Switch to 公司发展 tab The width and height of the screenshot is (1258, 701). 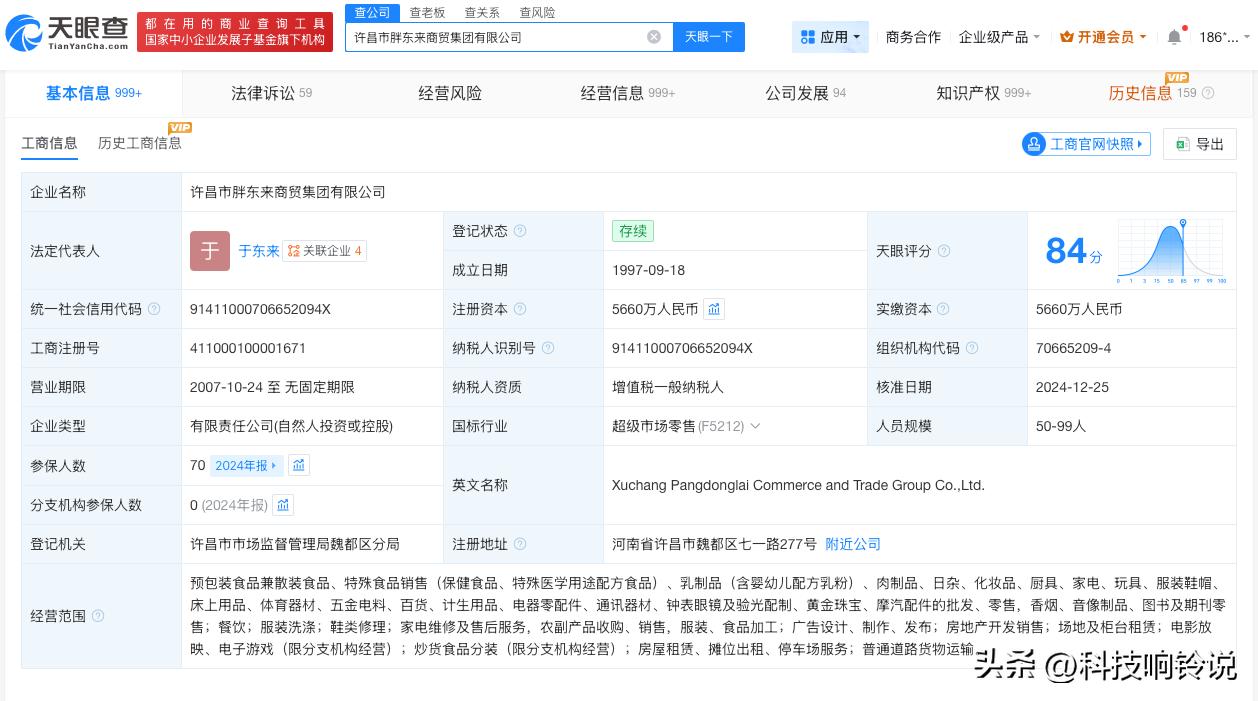pyautogui.click(x=805, y=93)
